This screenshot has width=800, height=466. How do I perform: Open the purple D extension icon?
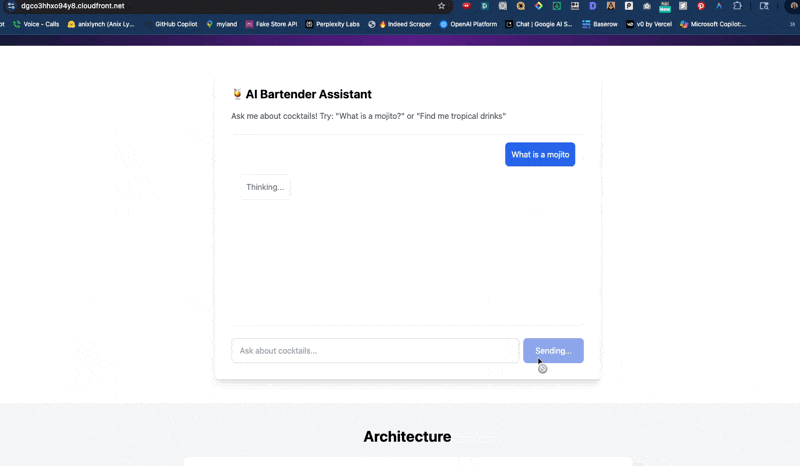[x=592, y=6]
